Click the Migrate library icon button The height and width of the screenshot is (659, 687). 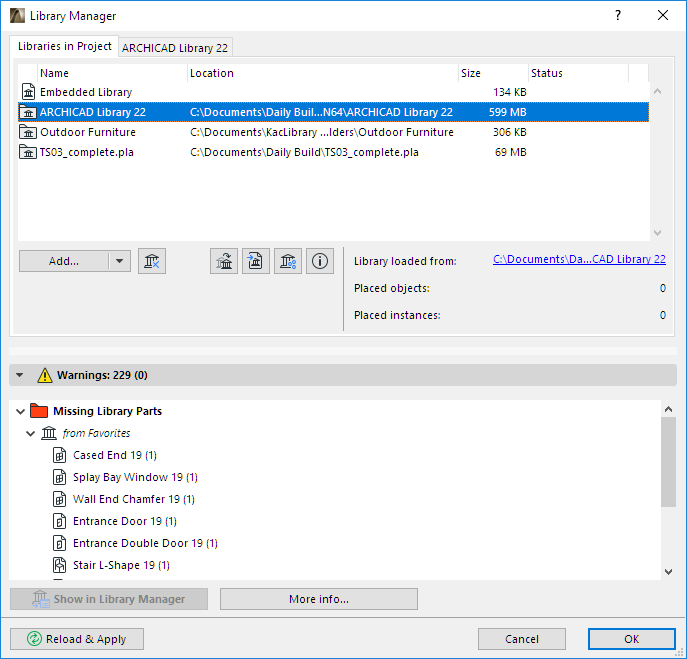point(224,261)
